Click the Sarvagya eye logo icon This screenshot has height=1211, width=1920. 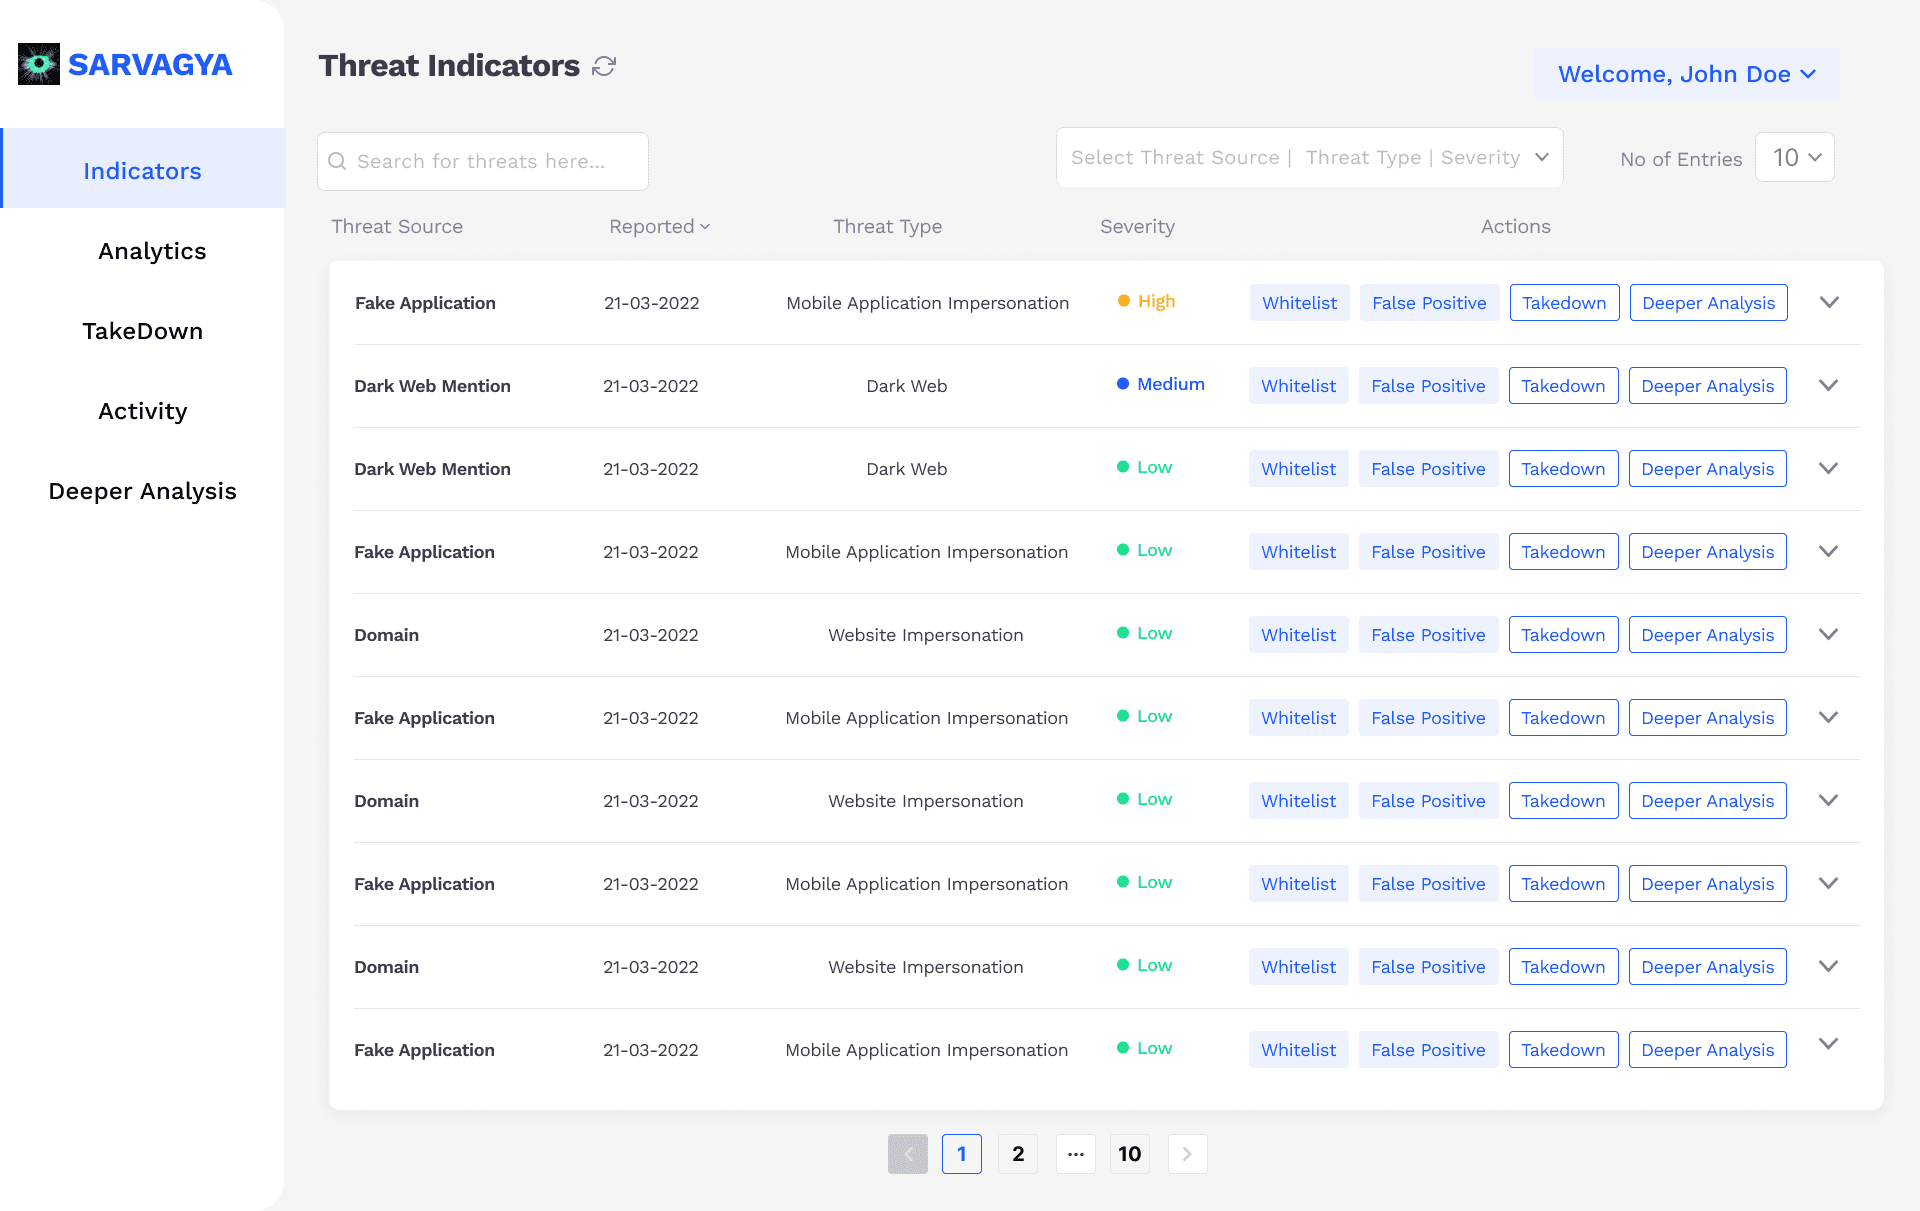(x=39, y=64)
